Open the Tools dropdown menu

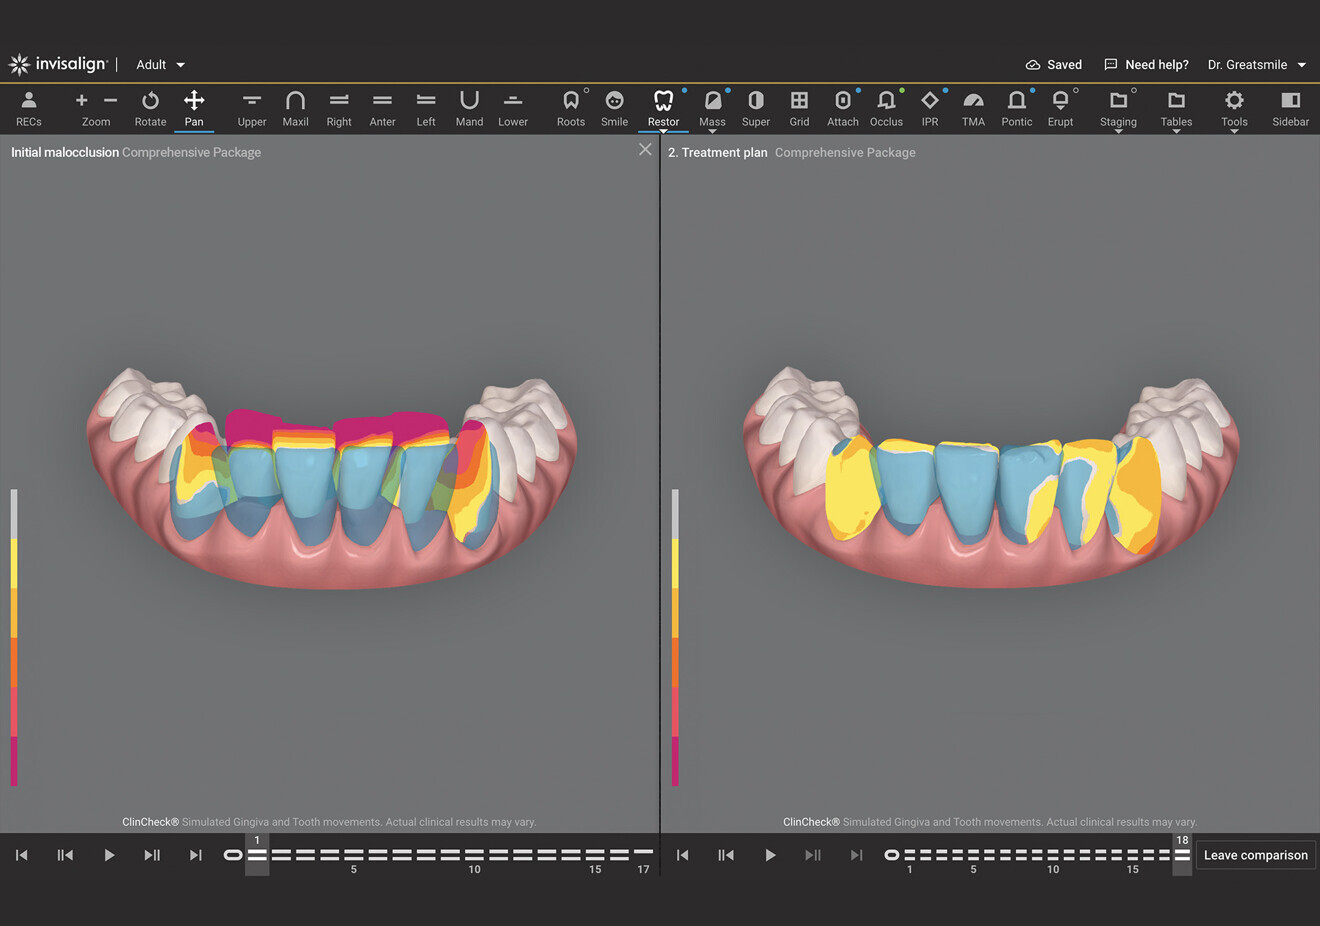(1234, 108)
